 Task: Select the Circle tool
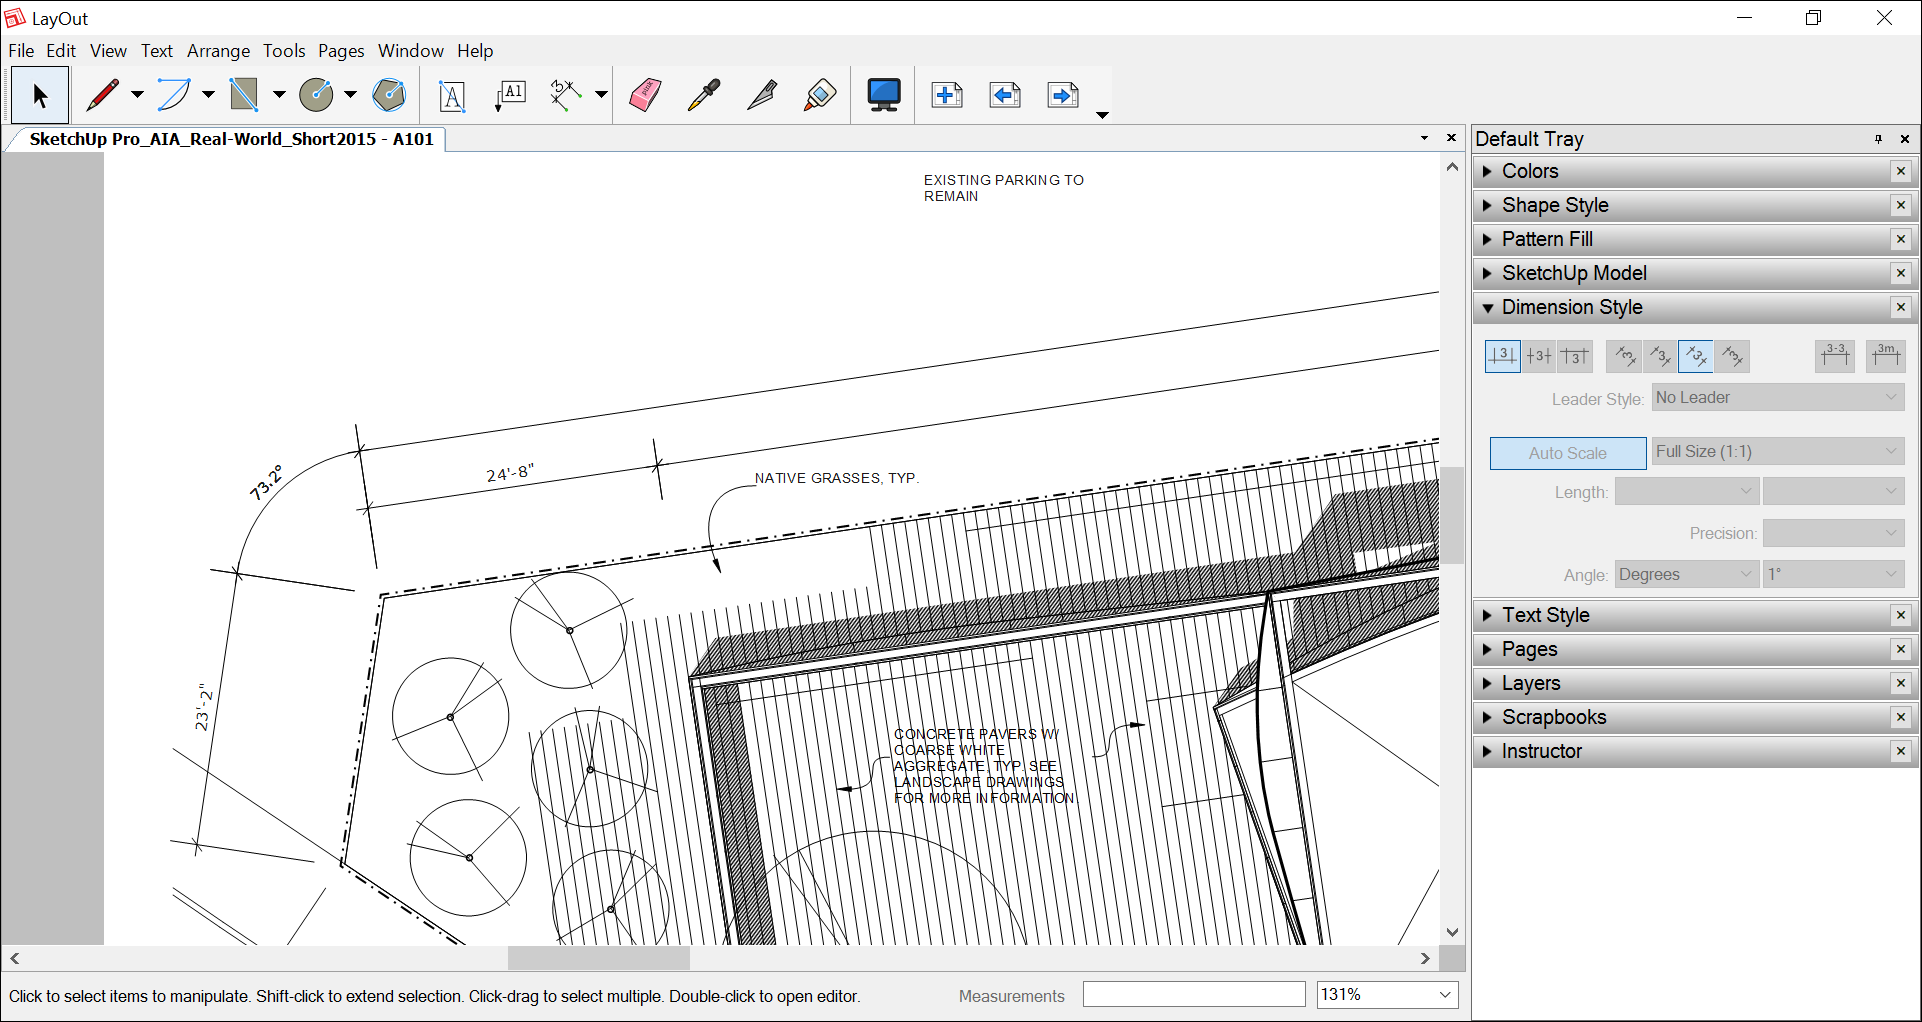coord(318,95)
